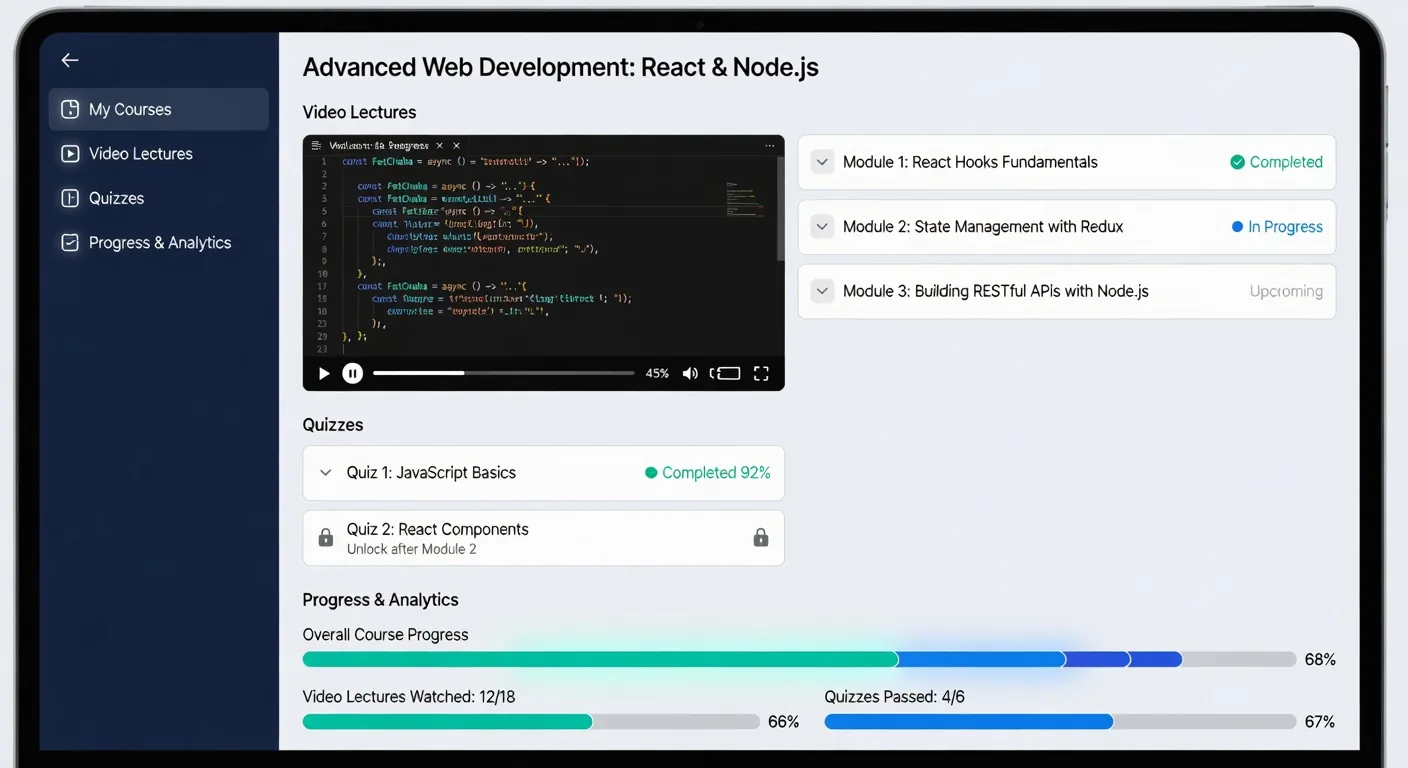Click the Overall Course Progress bar

tap(799, 660)
